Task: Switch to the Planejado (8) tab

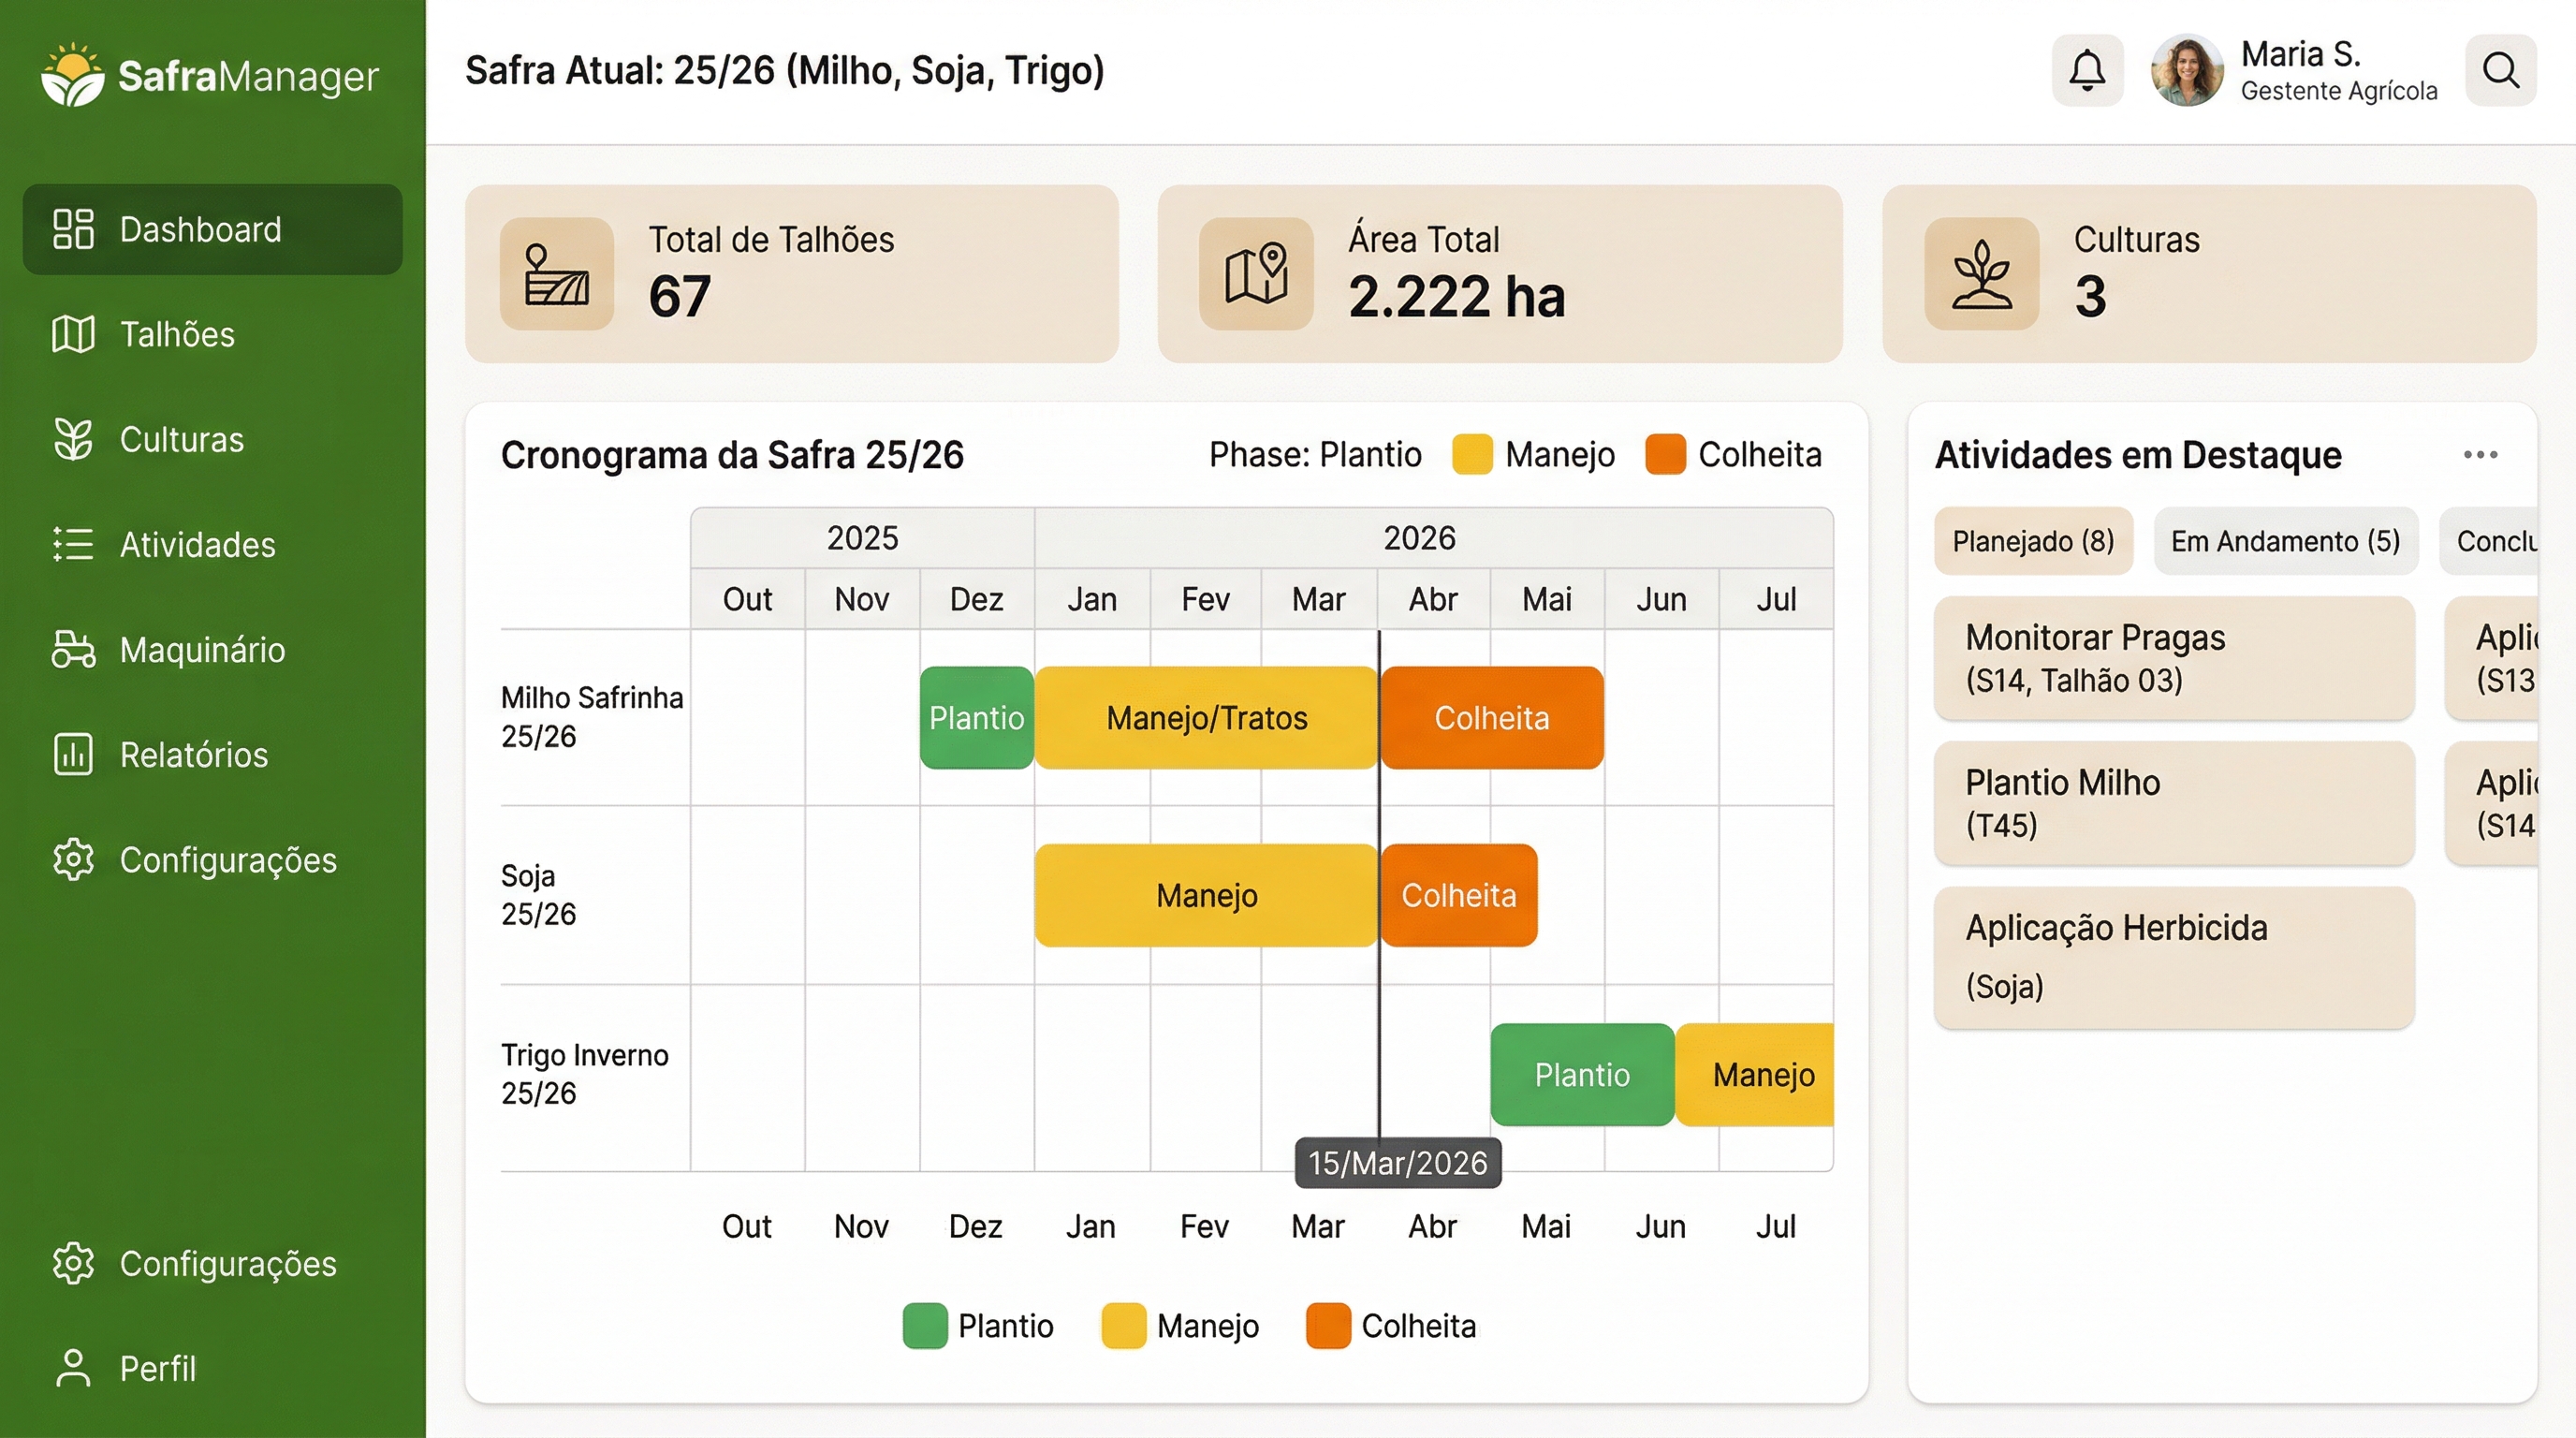Action: [x=2033, y=541]
